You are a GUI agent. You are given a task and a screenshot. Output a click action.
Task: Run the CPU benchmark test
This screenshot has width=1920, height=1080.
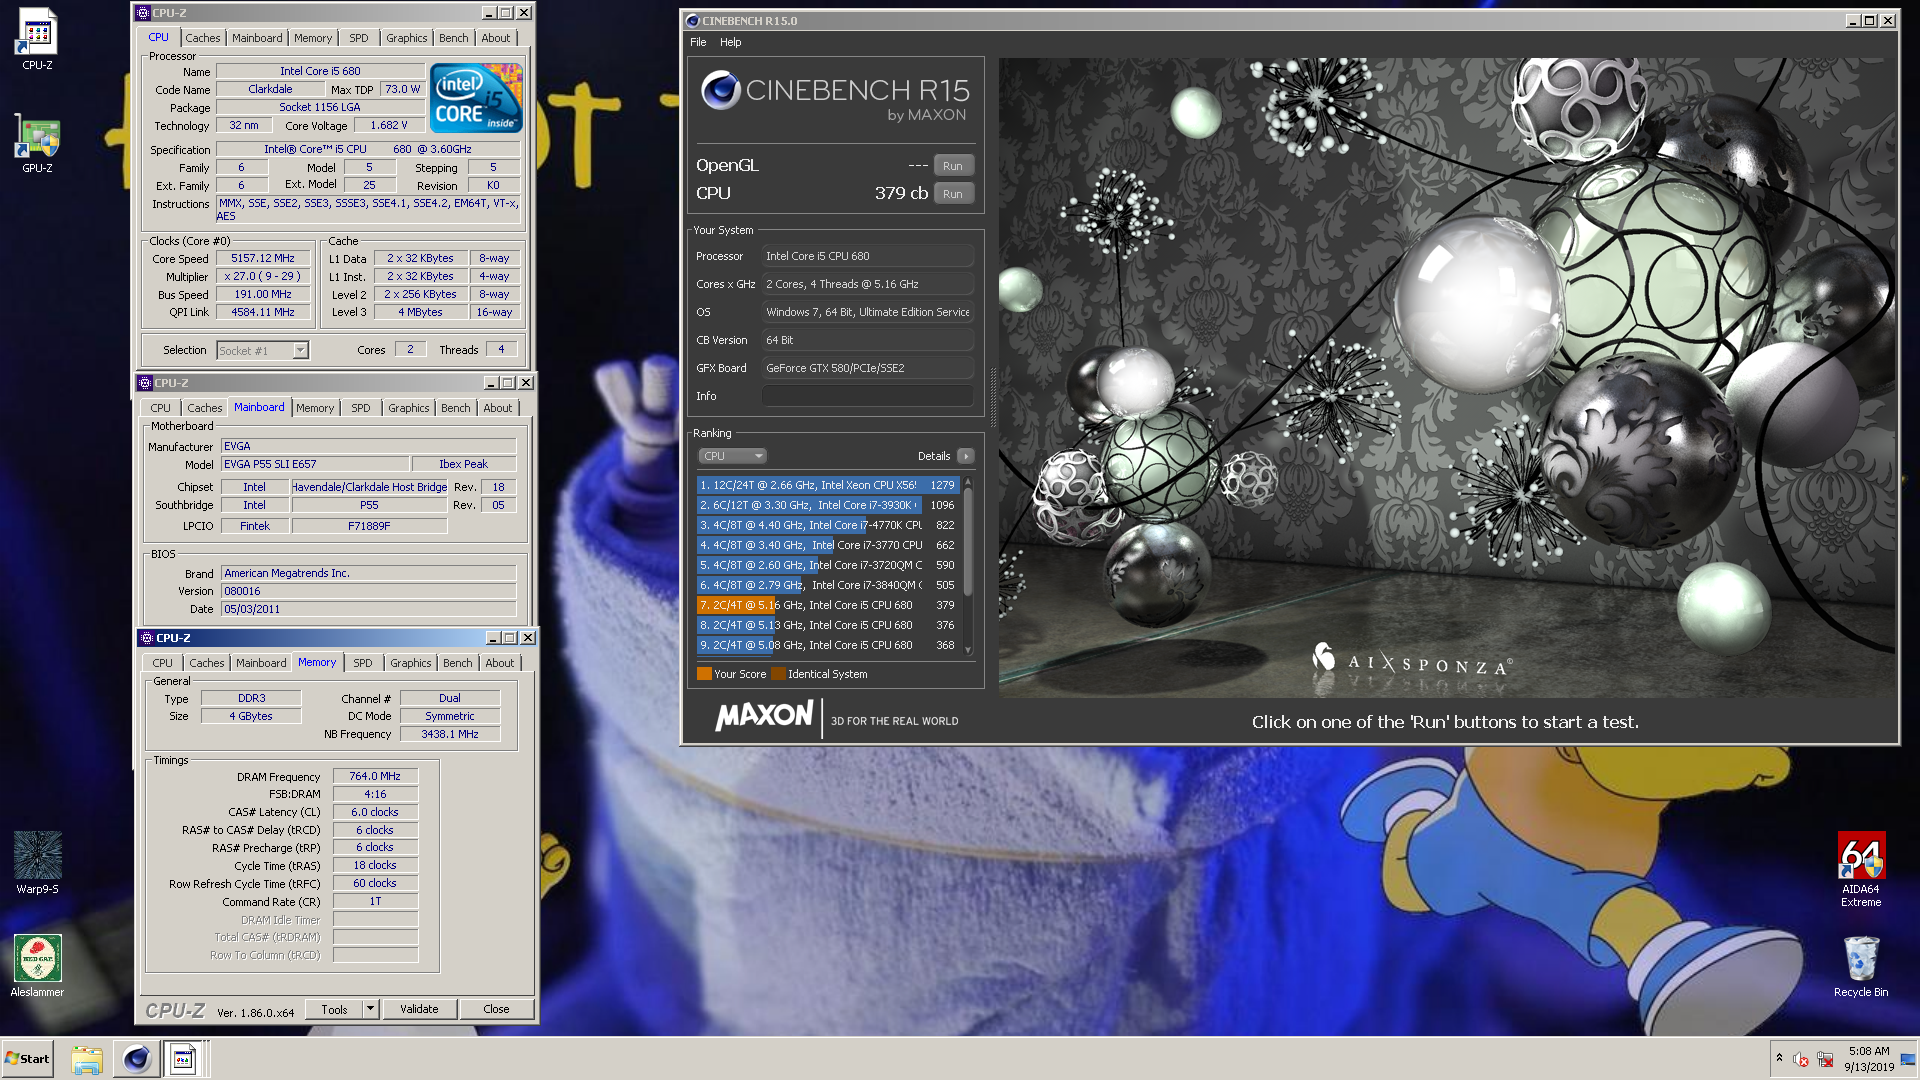pos(953,194)
